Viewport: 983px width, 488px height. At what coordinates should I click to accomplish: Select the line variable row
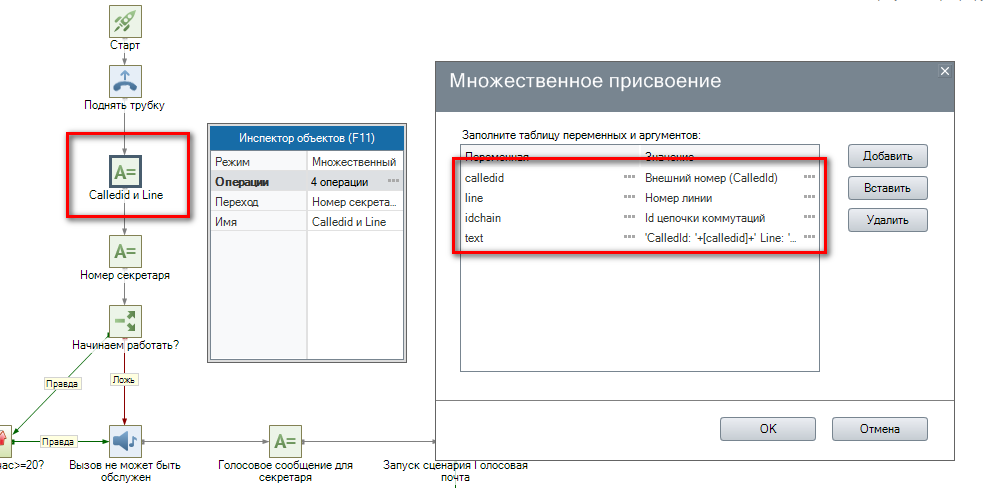point(540,198)
